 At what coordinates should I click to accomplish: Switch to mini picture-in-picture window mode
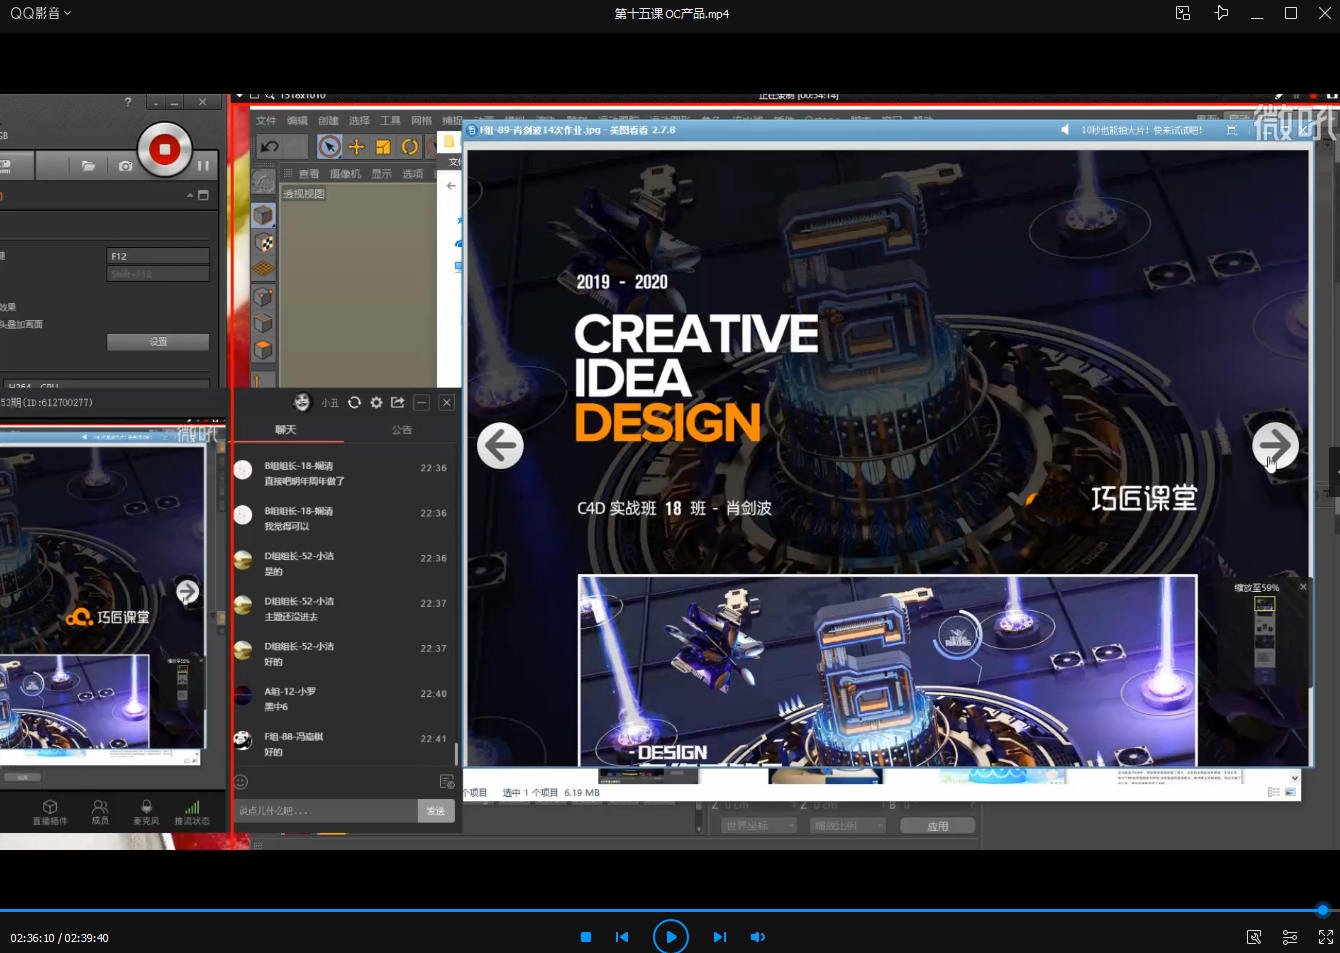click(1183, 13)
